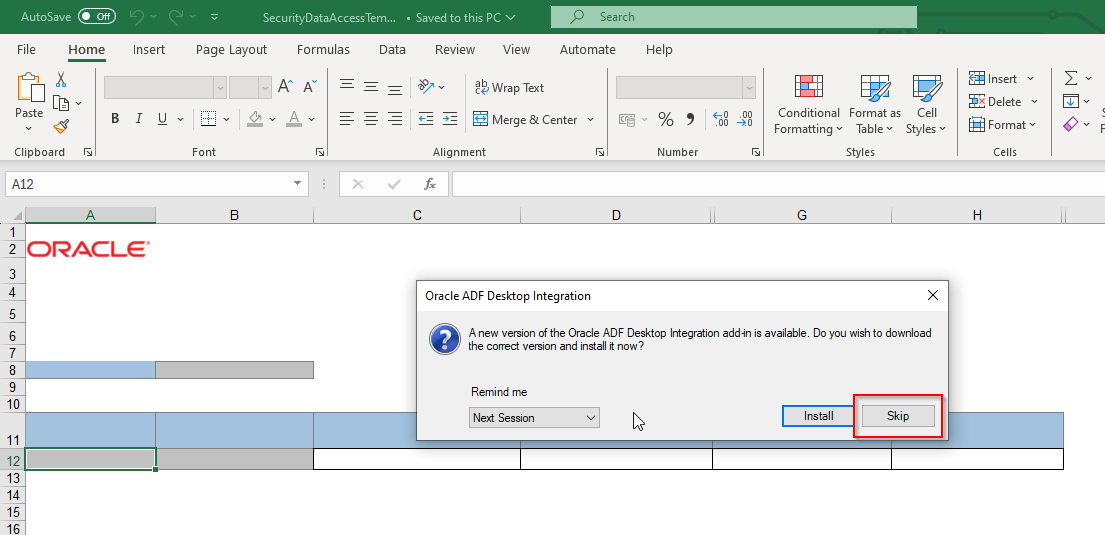The width and height of the screenshot is (1105, 535).
Task: Open the Help tab
Action: click(x=659, y=49)
